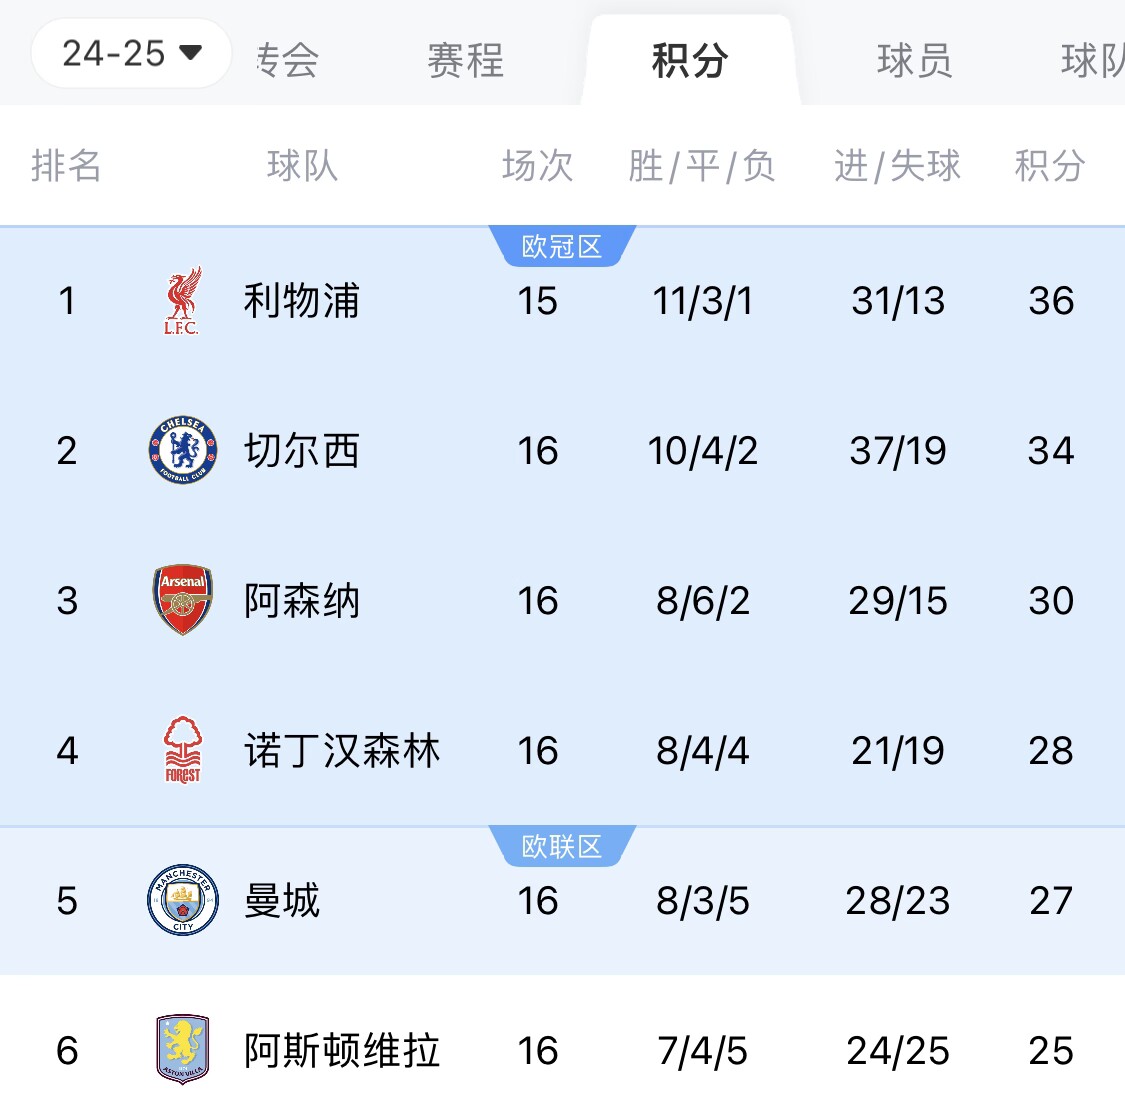The height and width of the screenshot is (1106, 1125).
Task: Click the 积分 column header
Action: (x=1049, y=166)
